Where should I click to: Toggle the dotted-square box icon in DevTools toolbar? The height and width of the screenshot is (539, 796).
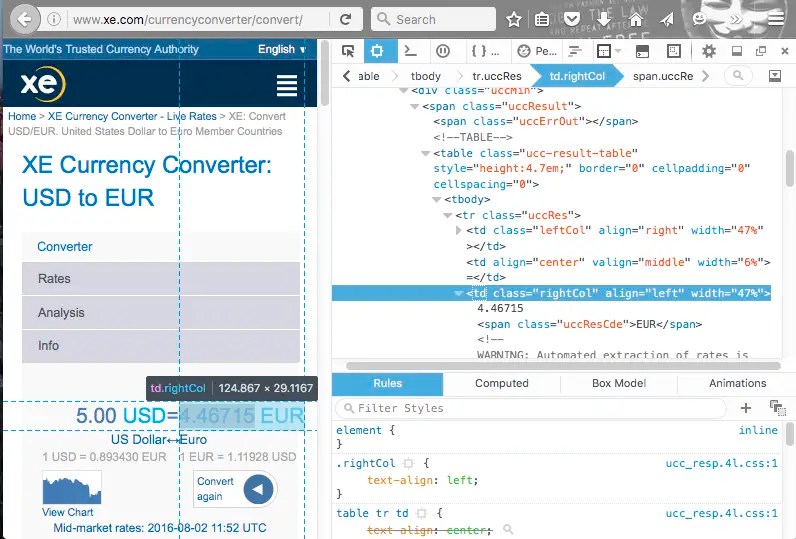point(674,51)
